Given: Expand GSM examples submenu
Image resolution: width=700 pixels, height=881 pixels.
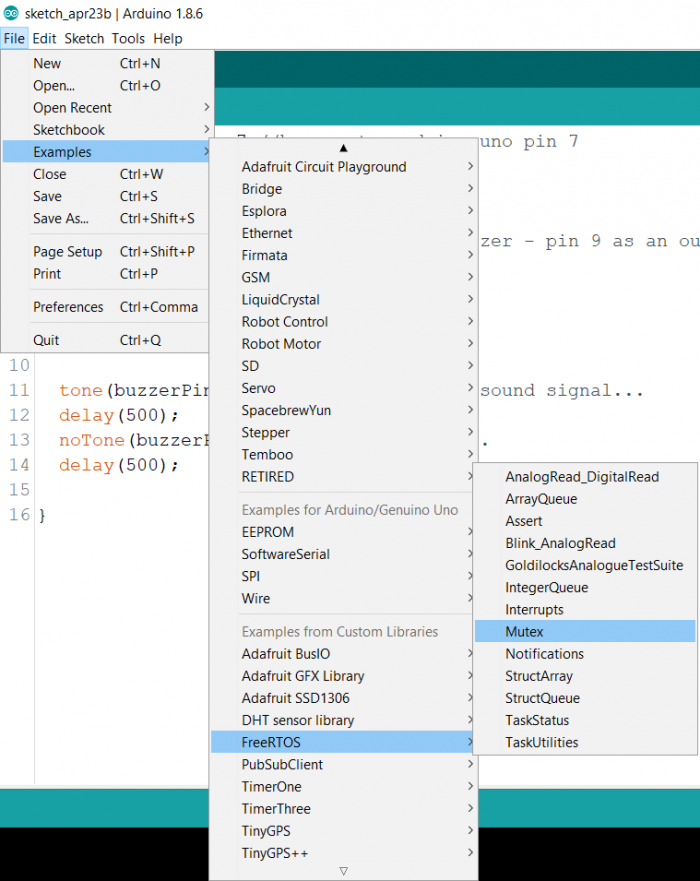Looking at the screenshot, I should 344,277.
